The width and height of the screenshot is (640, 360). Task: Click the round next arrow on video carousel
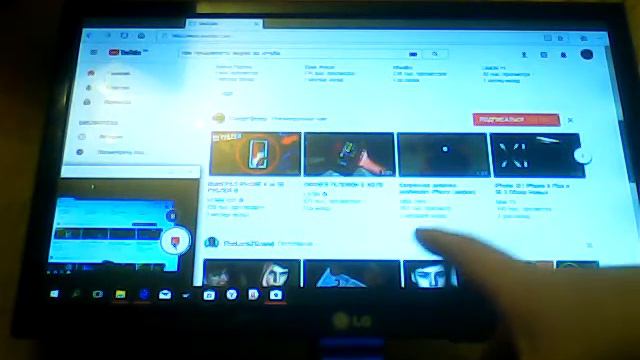click(x=583, y=156)
